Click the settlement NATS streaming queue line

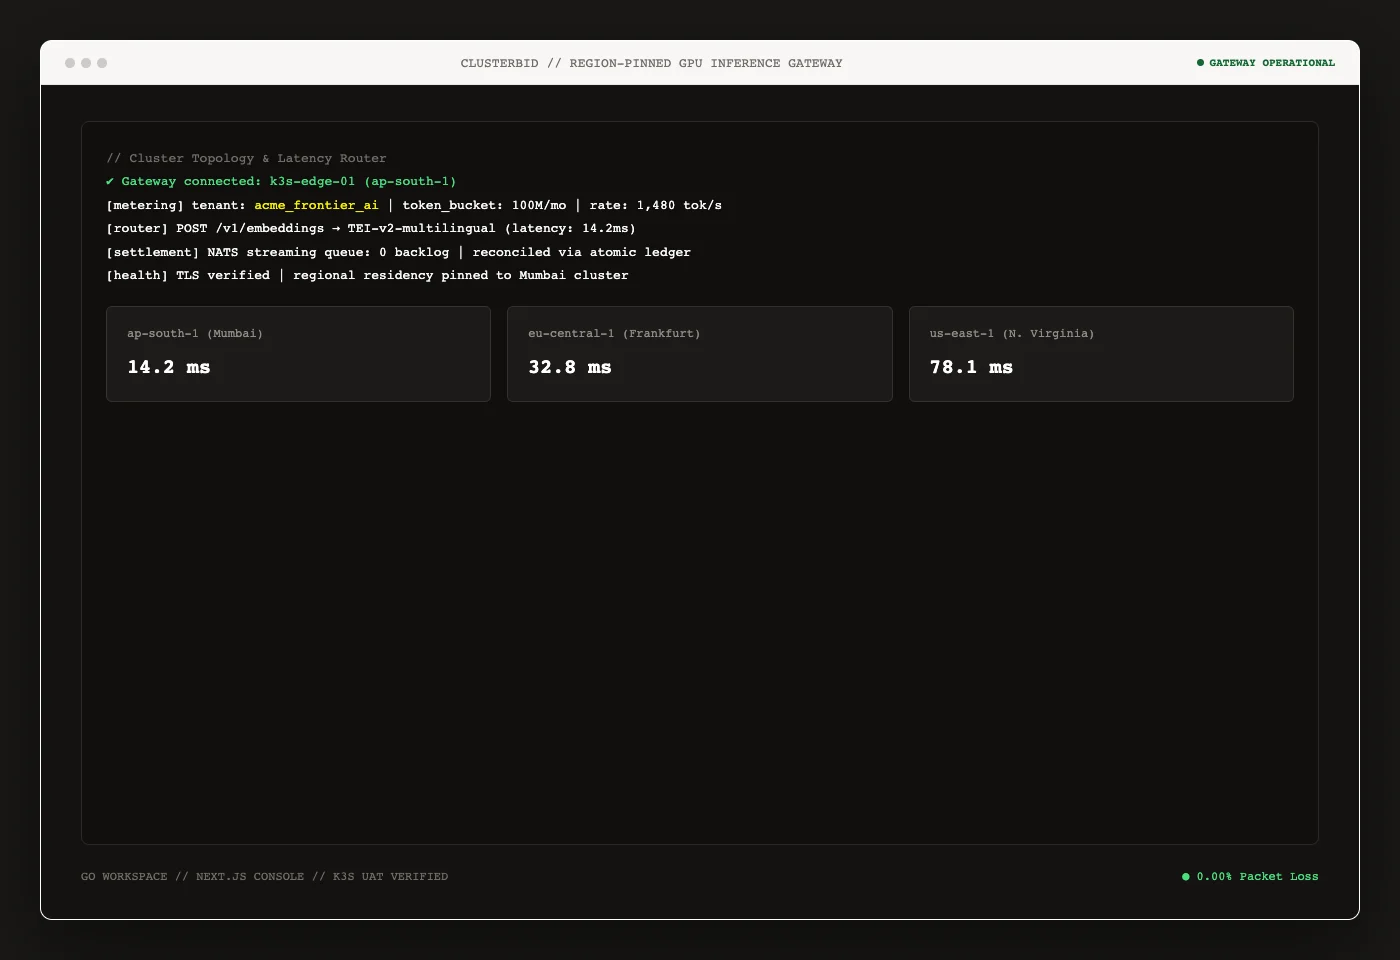[x=398, y=252]
